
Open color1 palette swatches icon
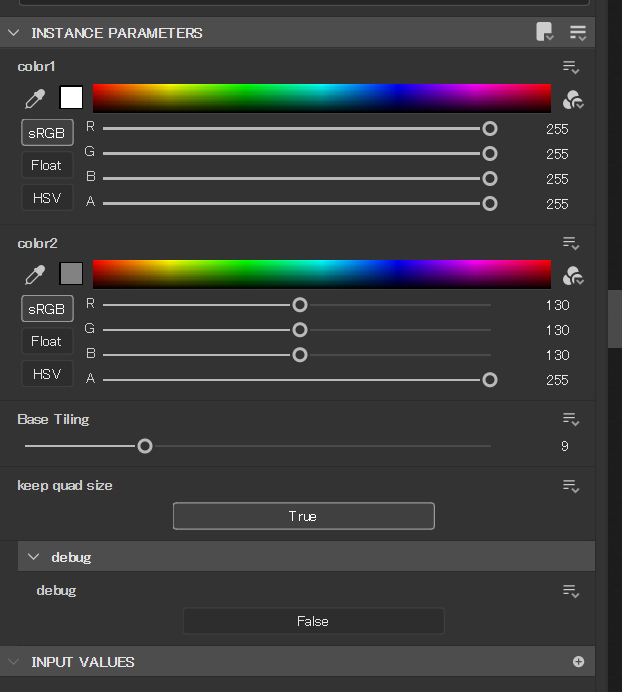(573, 99)
